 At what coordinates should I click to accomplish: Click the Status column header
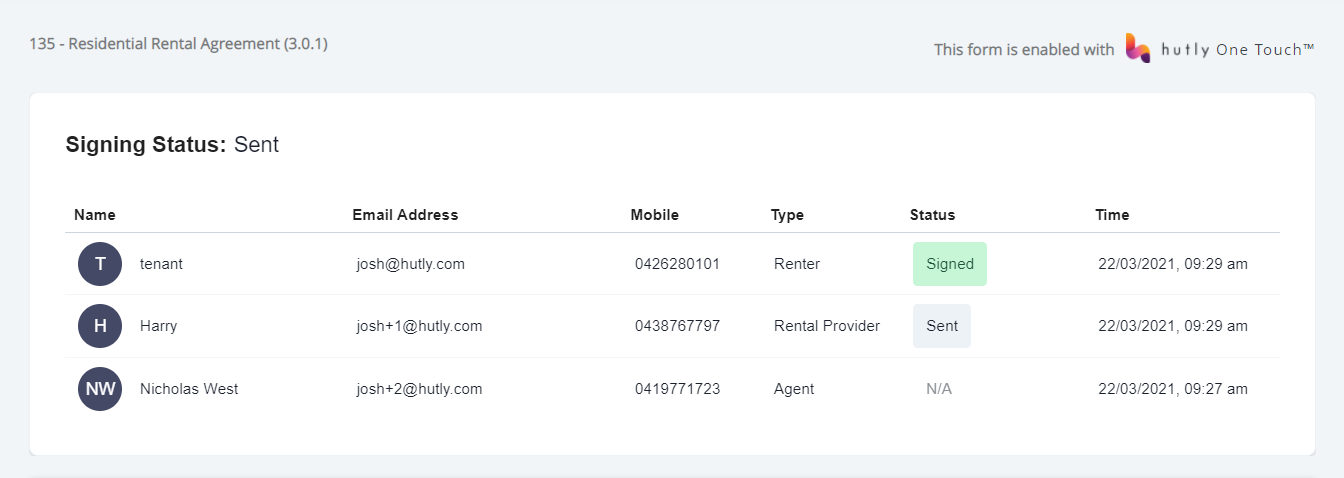[x=932, y=215]
